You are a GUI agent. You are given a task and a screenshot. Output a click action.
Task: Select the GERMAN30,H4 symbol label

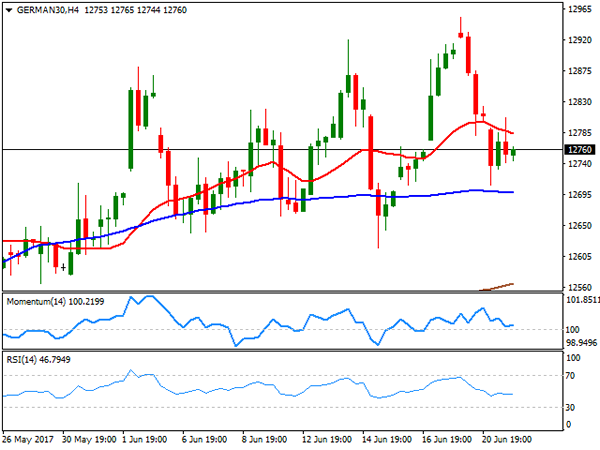pyautogui.click(x=48, y=10)
